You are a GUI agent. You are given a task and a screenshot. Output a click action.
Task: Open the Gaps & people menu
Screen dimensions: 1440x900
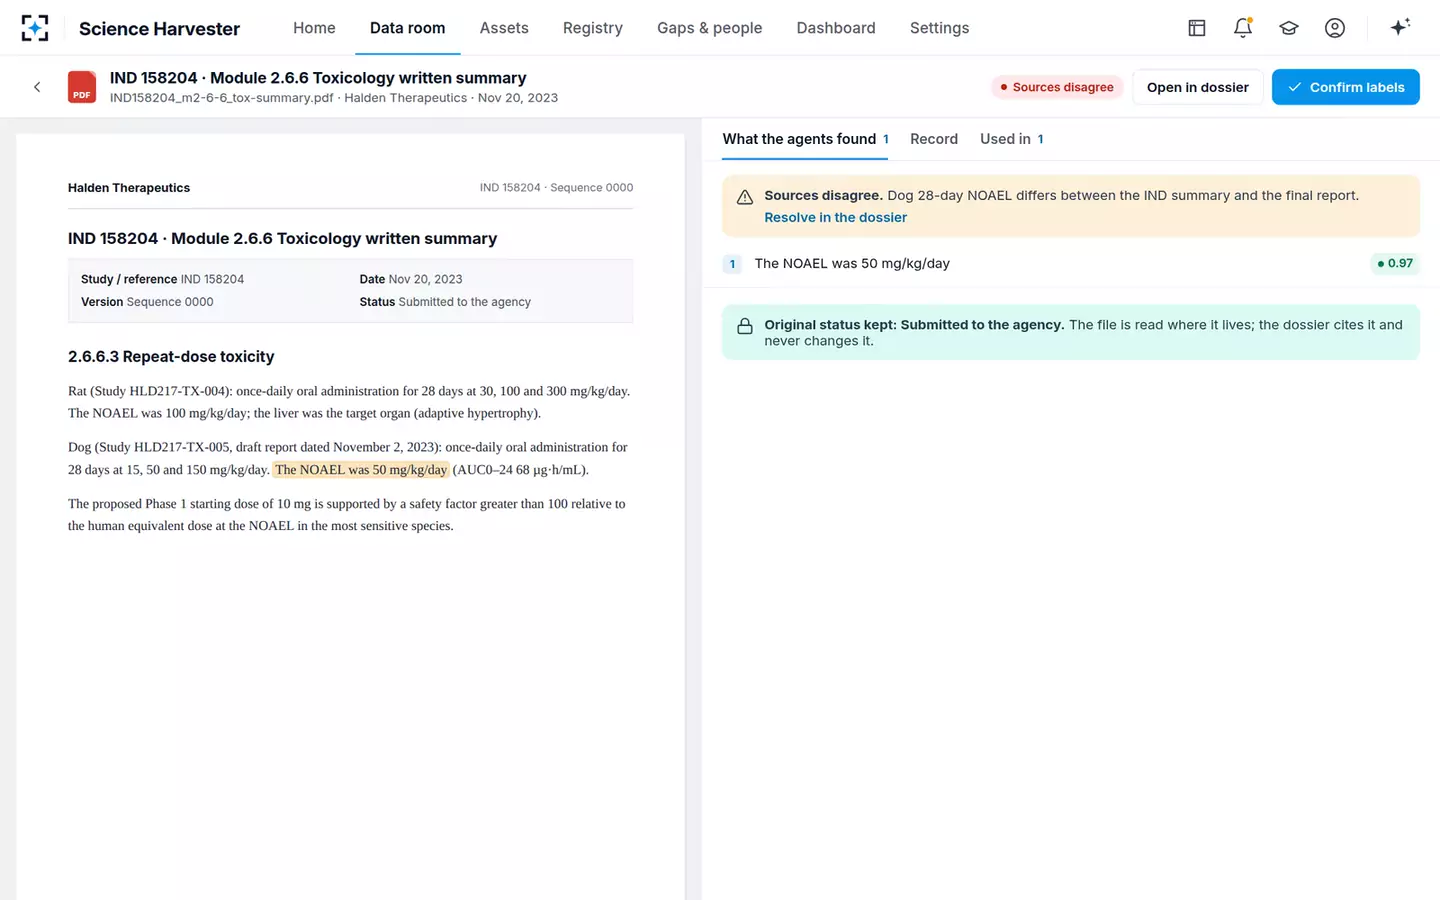coord(709,28)
